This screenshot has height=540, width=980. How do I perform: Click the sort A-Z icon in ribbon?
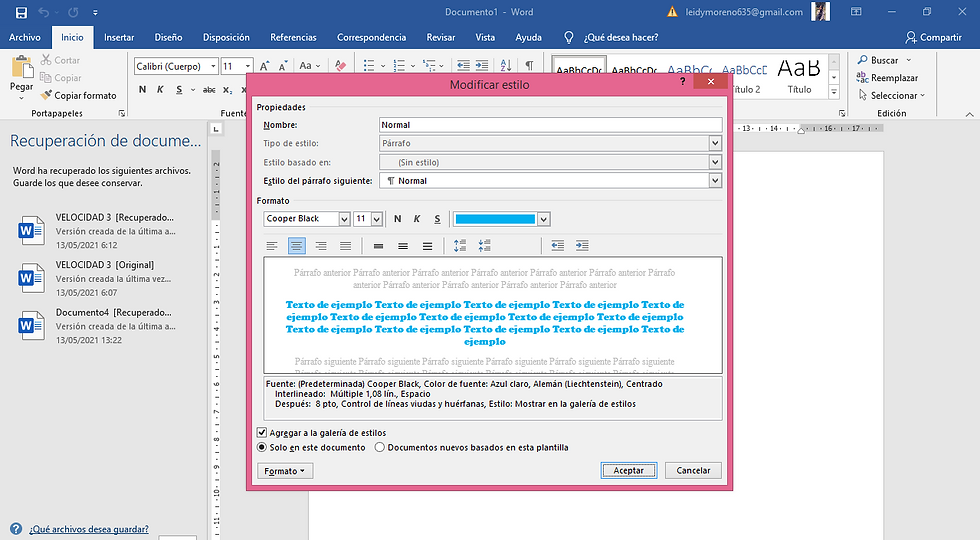506,66
